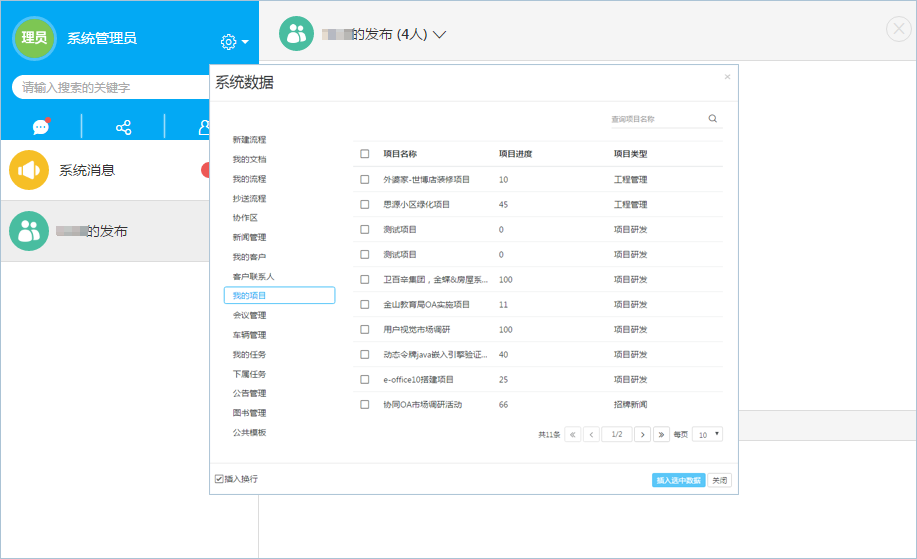The image size is (917, 559).
Task: Jump to the last page
Action: (x=661, y=434)
